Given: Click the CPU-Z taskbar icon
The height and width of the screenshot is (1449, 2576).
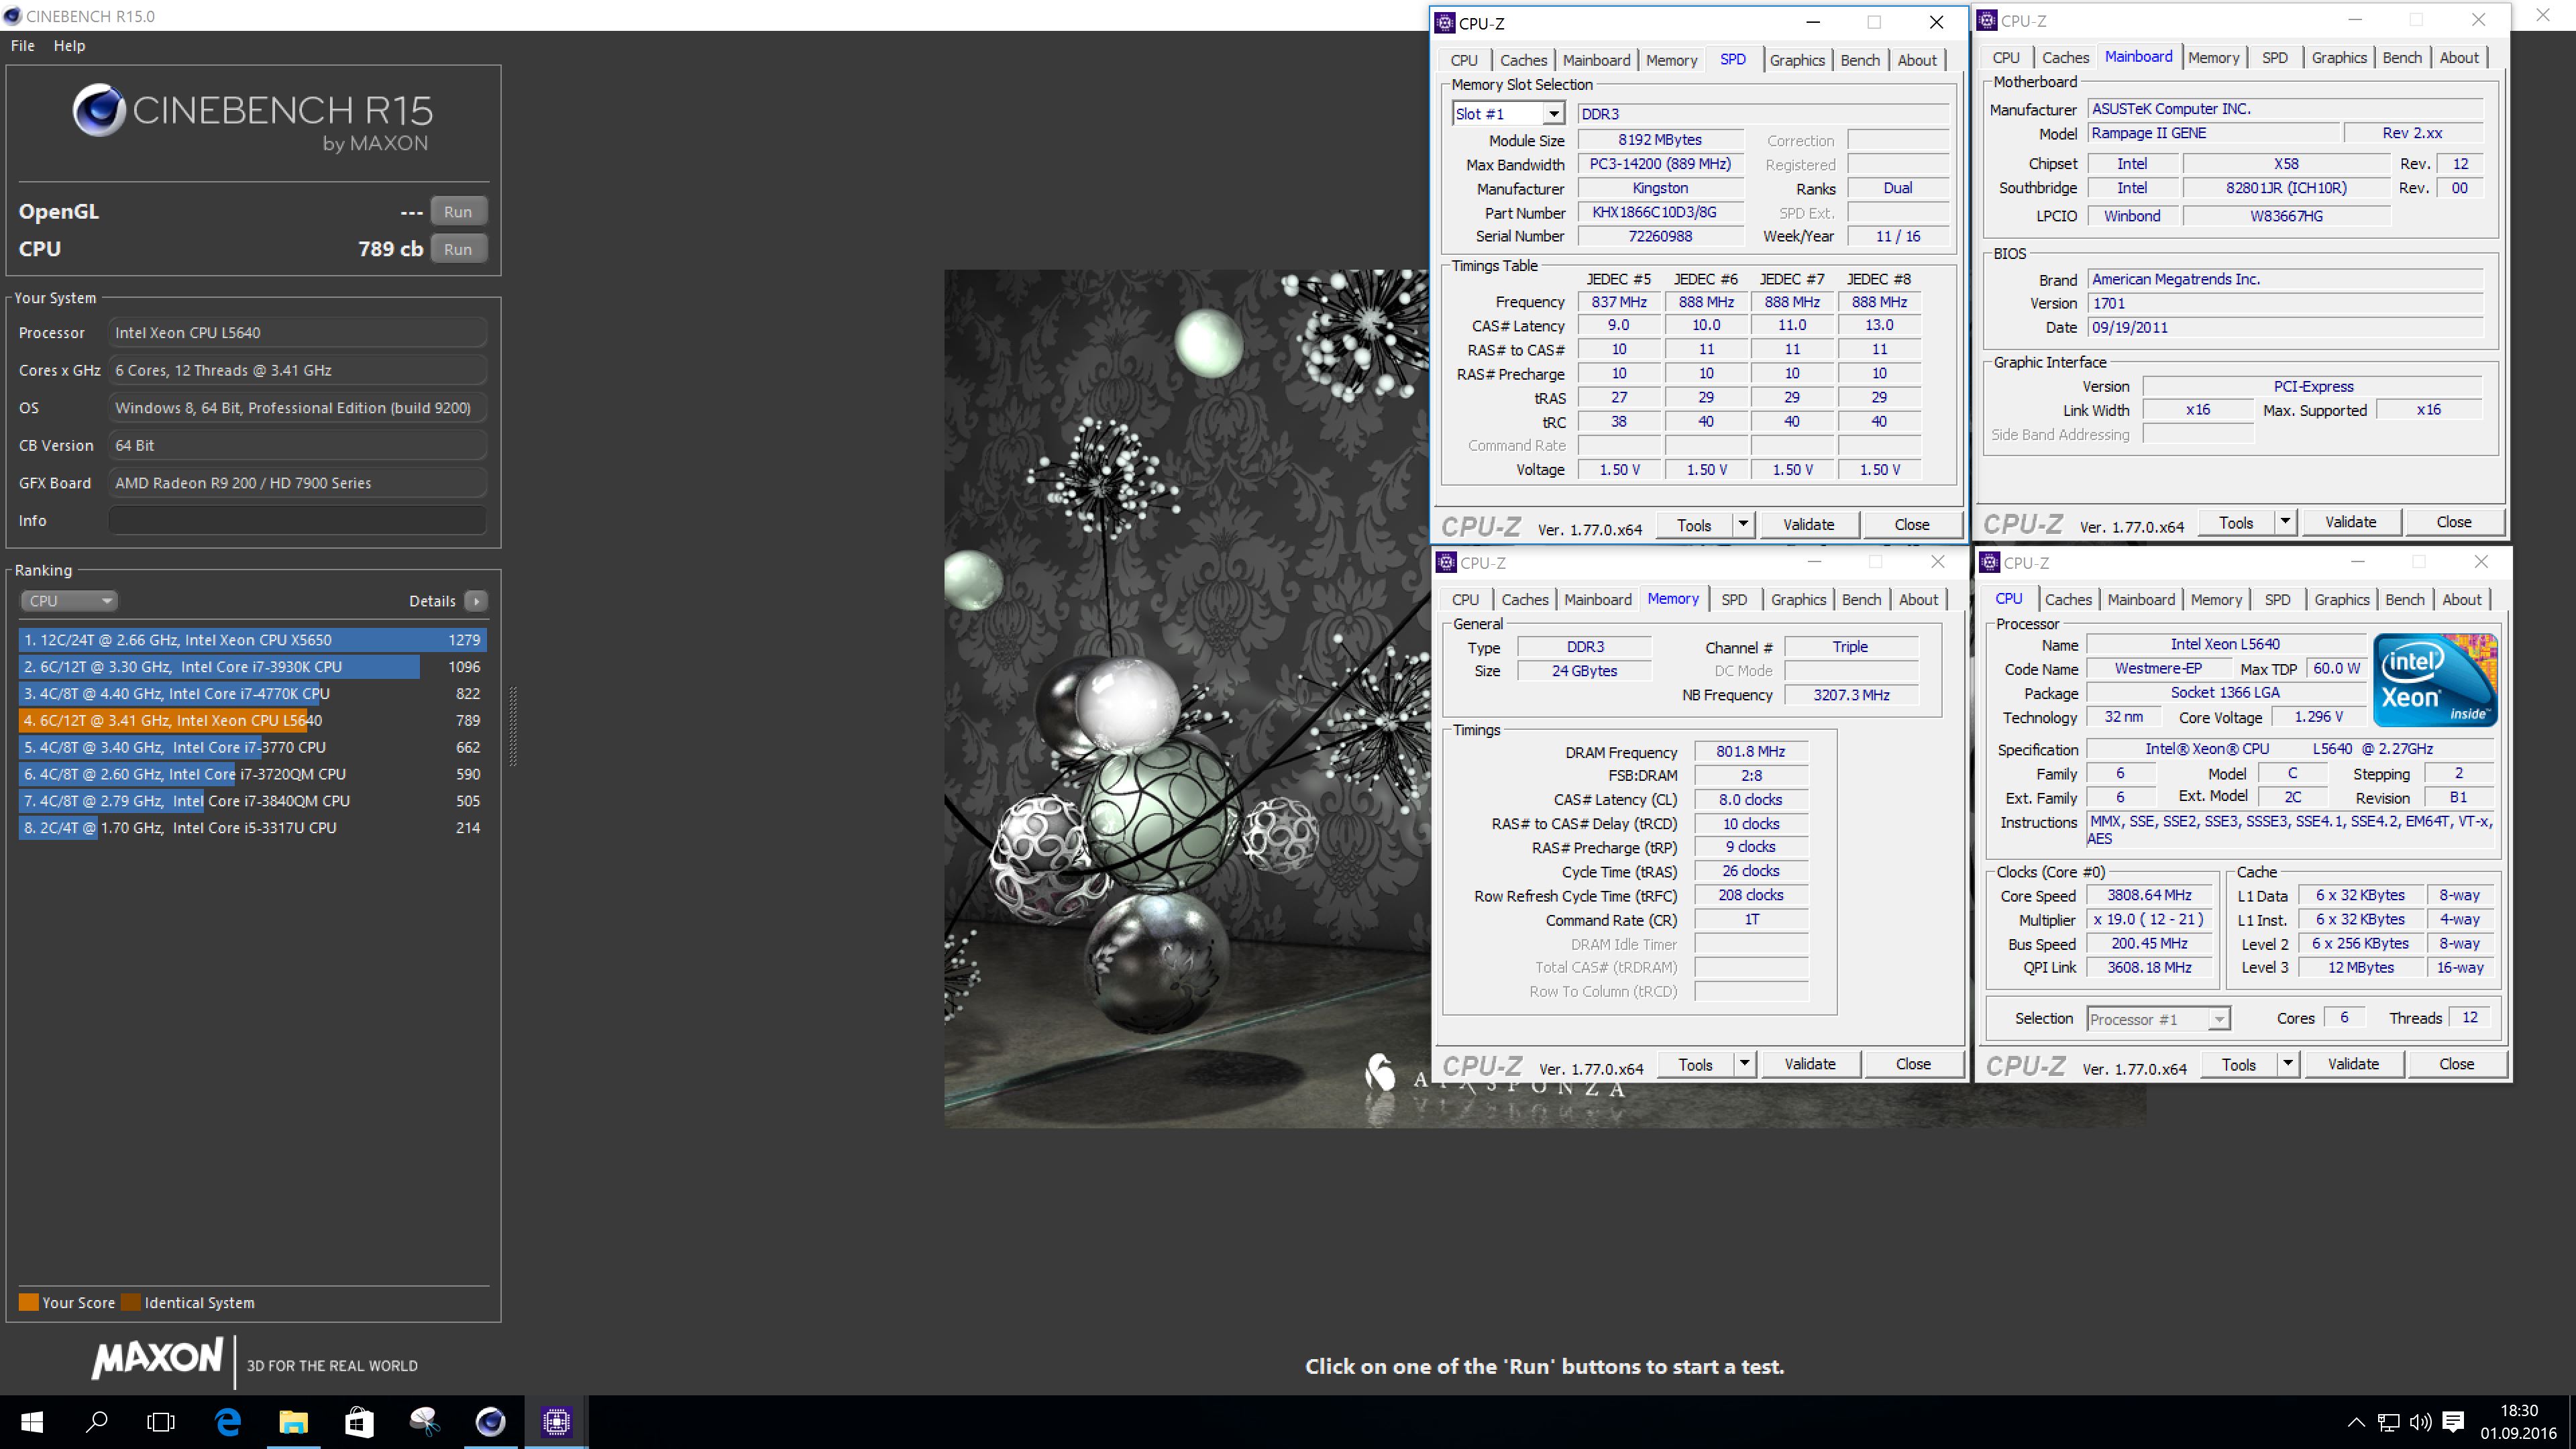Looking at the screenshot, I should [556, 1421].
